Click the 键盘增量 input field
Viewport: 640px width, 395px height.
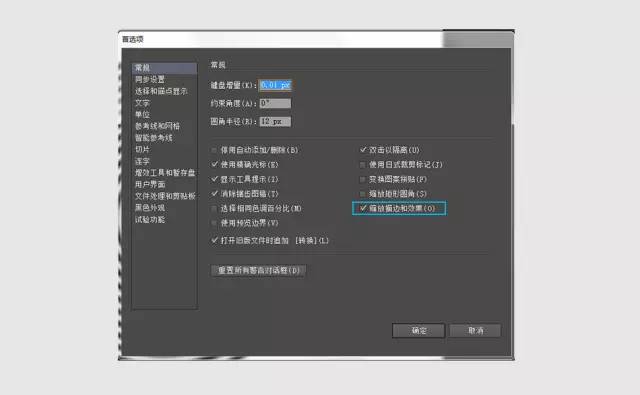[276, 85]
